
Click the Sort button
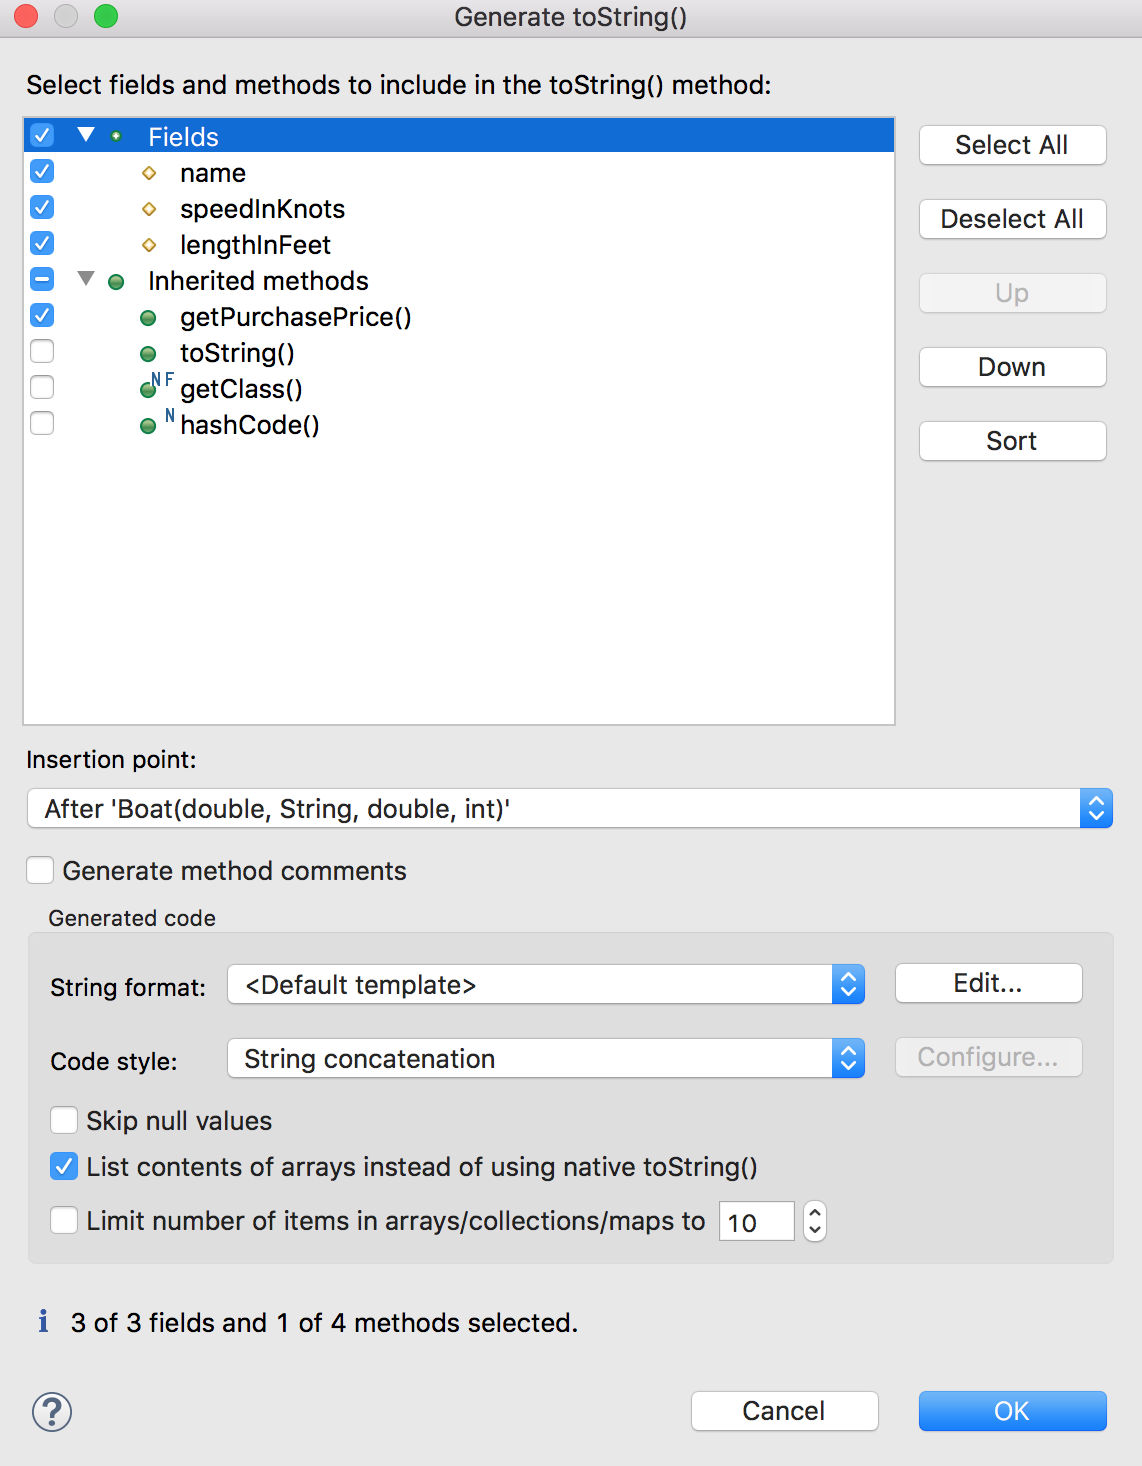tap(1012, 440)
